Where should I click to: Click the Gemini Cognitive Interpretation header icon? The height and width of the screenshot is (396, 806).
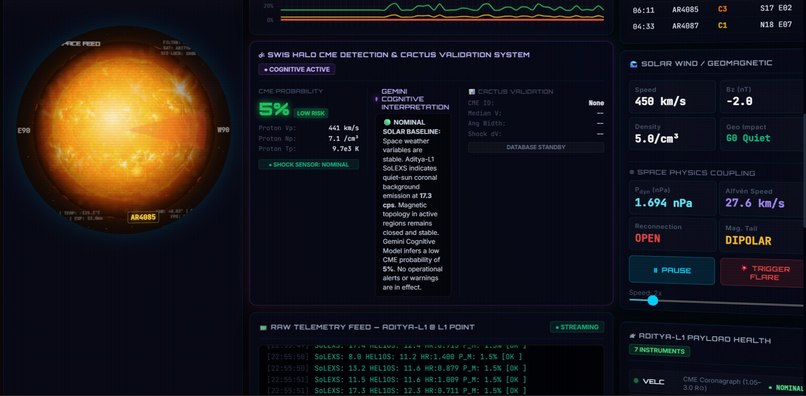coord(377,99)
